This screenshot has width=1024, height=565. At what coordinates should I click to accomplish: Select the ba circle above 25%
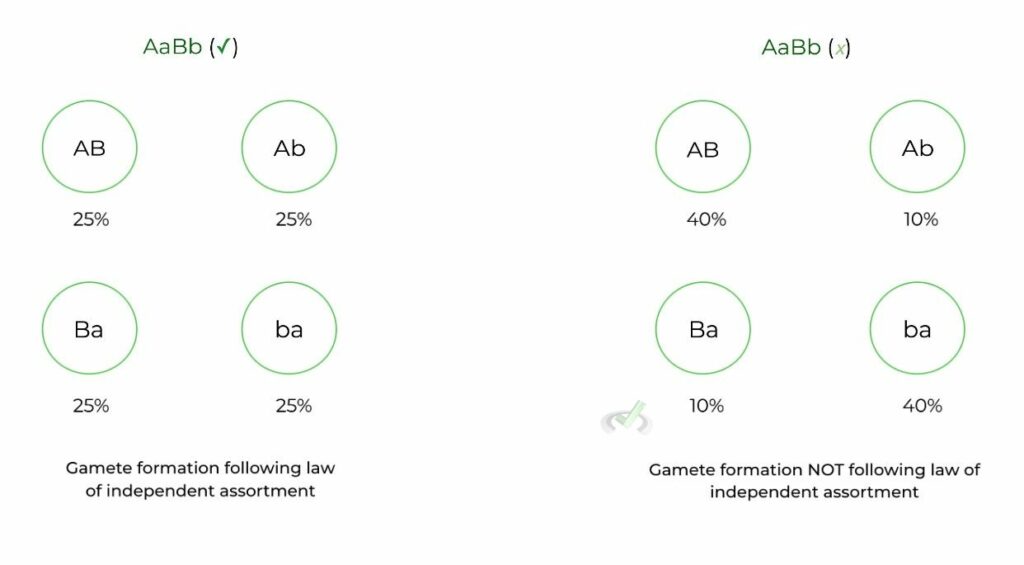click(x=289, y=329)
